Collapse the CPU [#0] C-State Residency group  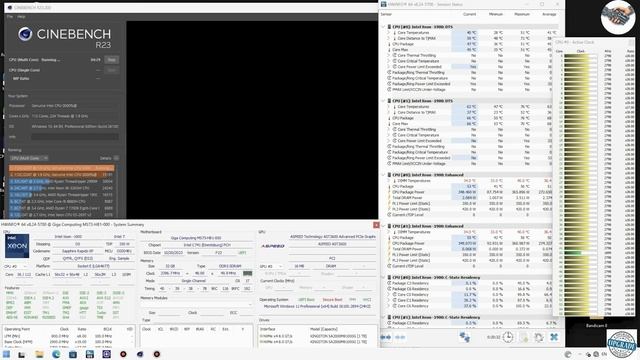384,278
